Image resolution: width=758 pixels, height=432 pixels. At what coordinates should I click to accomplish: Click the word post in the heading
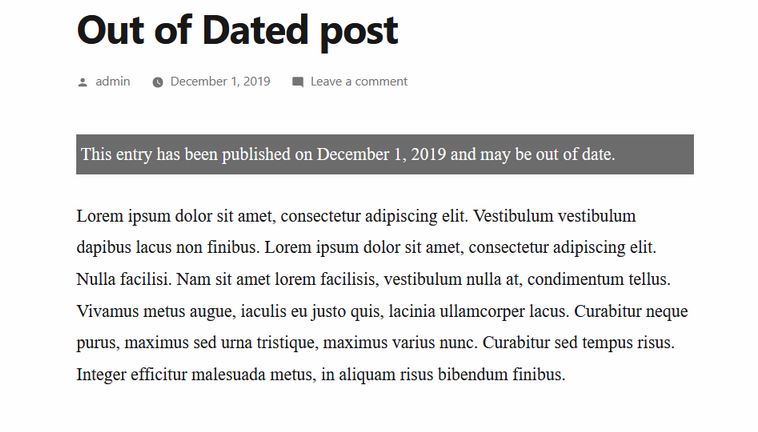coord(359,32)
